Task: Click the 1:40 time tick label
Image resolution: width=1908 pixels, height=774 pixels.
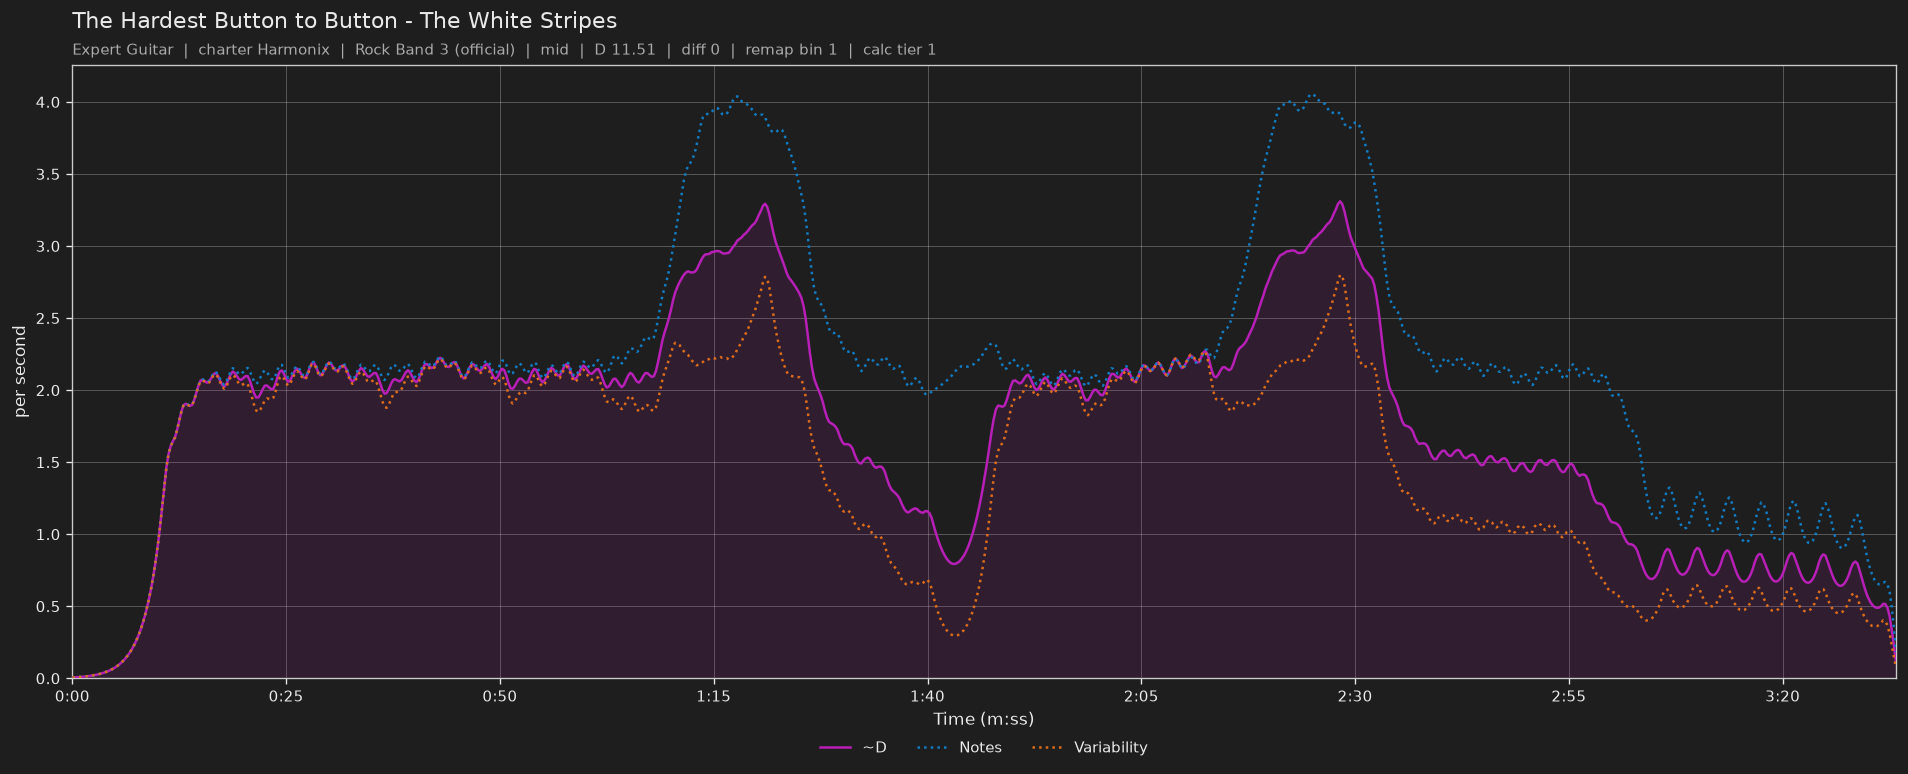Action: (x=927, y=696)
